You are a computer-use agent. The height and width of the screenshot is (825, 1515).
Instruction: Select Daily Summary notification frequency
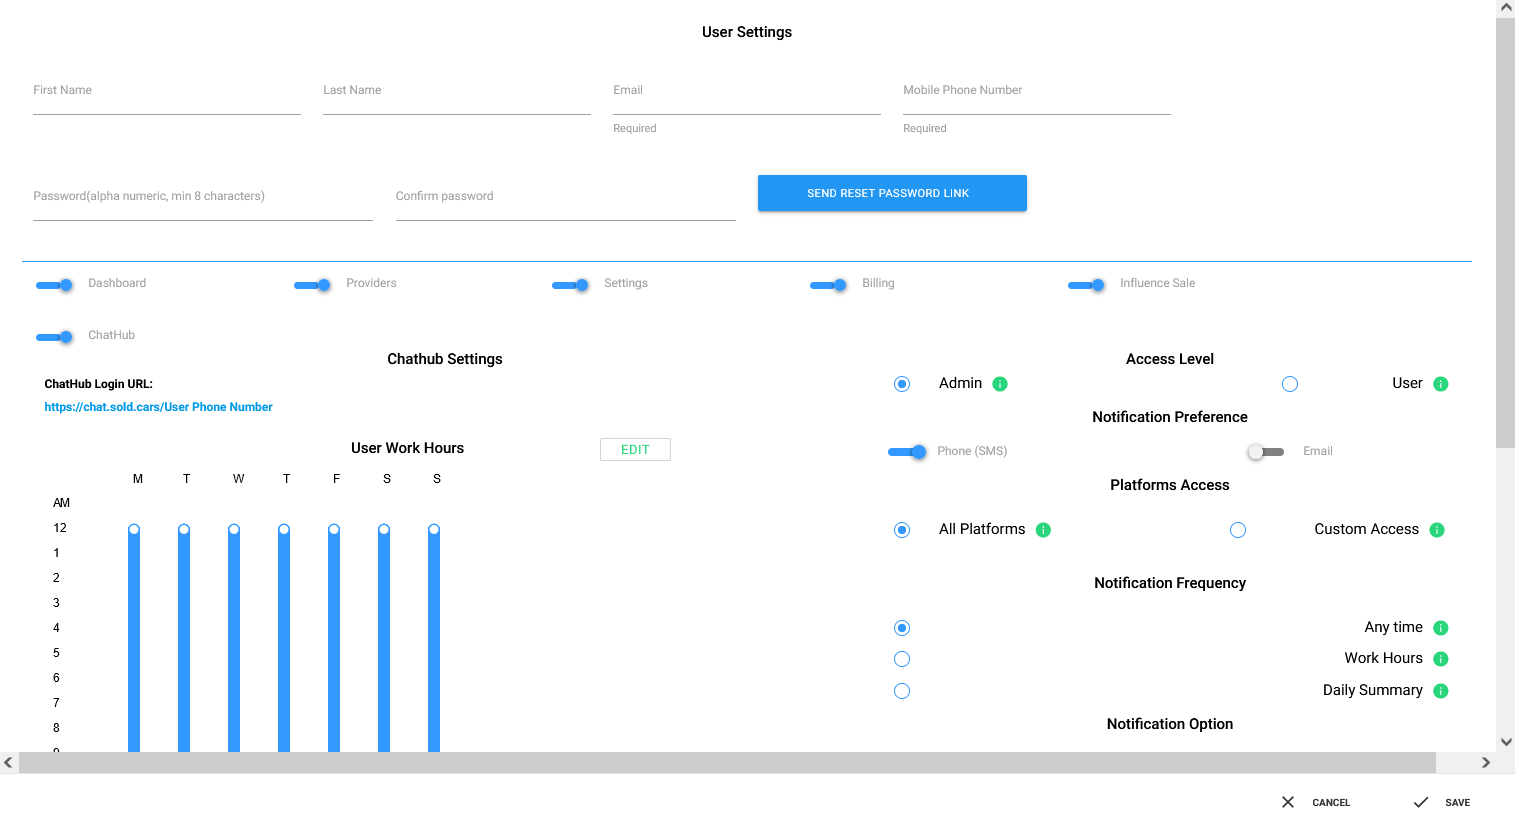pos(902,691)
